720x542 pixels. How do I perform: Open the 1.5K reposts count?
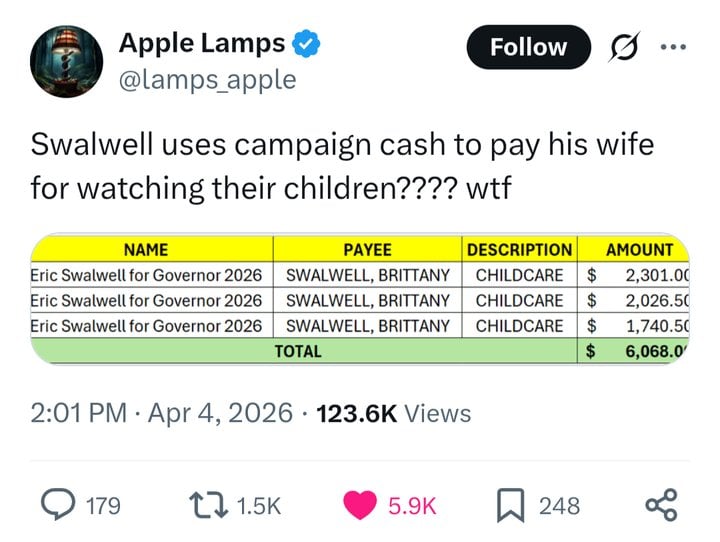[x=259, y=506]
